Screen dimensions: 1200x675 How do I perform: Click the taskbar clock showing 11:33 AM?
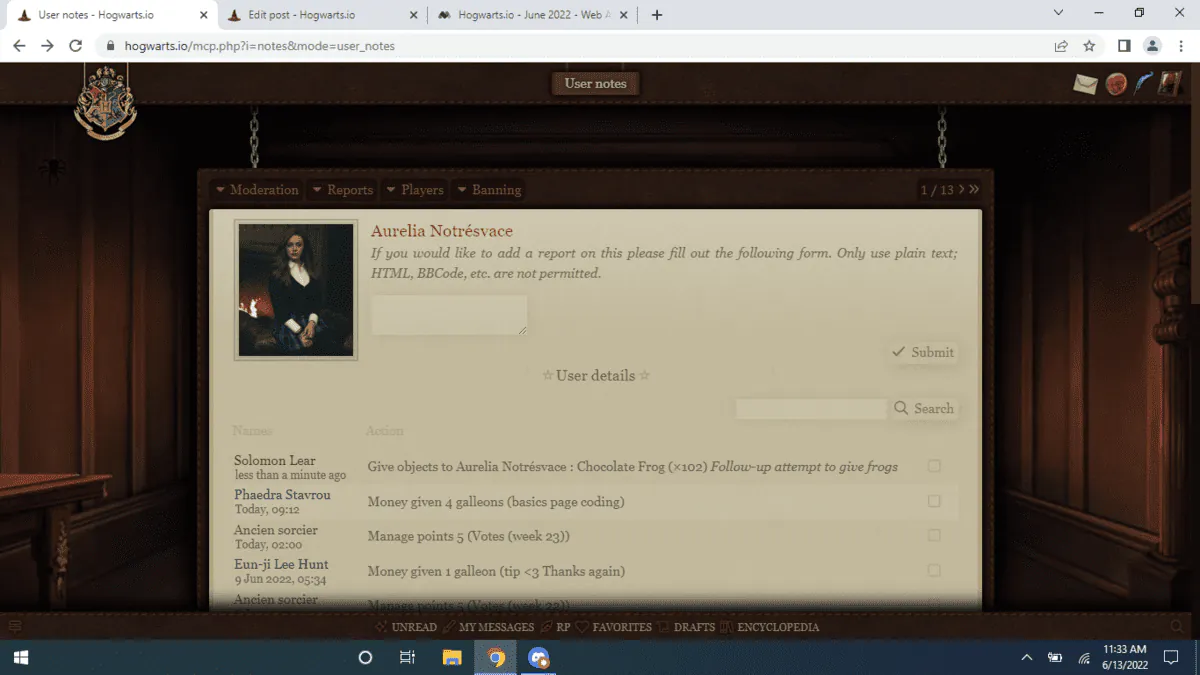(x=1125, y=657)
